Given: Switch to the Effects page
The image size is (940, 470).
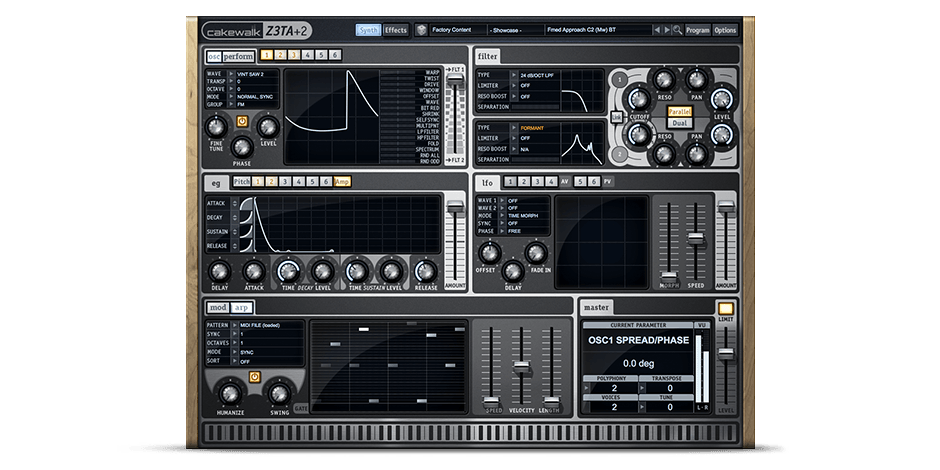Looking at the screenshot, I should [x=396, y=30].
